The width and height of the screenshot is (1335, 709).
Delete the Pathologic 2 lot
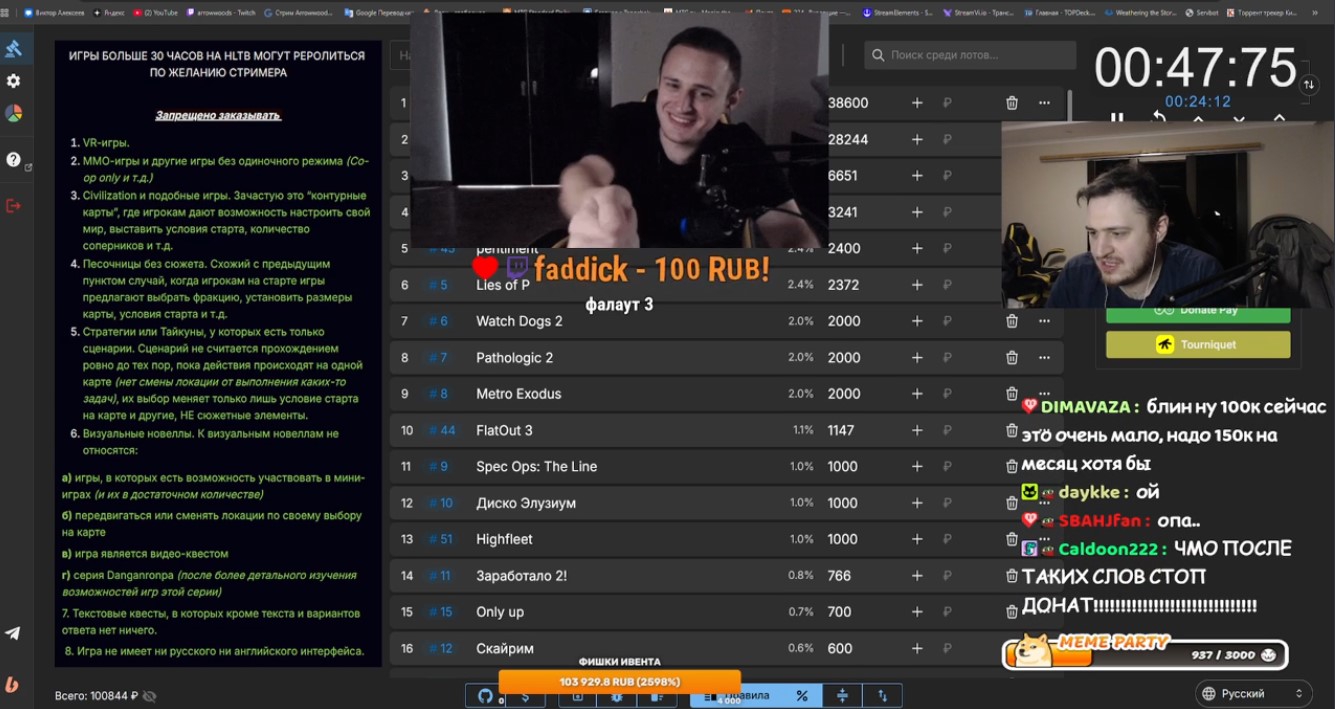click(x=1012, y=357)
